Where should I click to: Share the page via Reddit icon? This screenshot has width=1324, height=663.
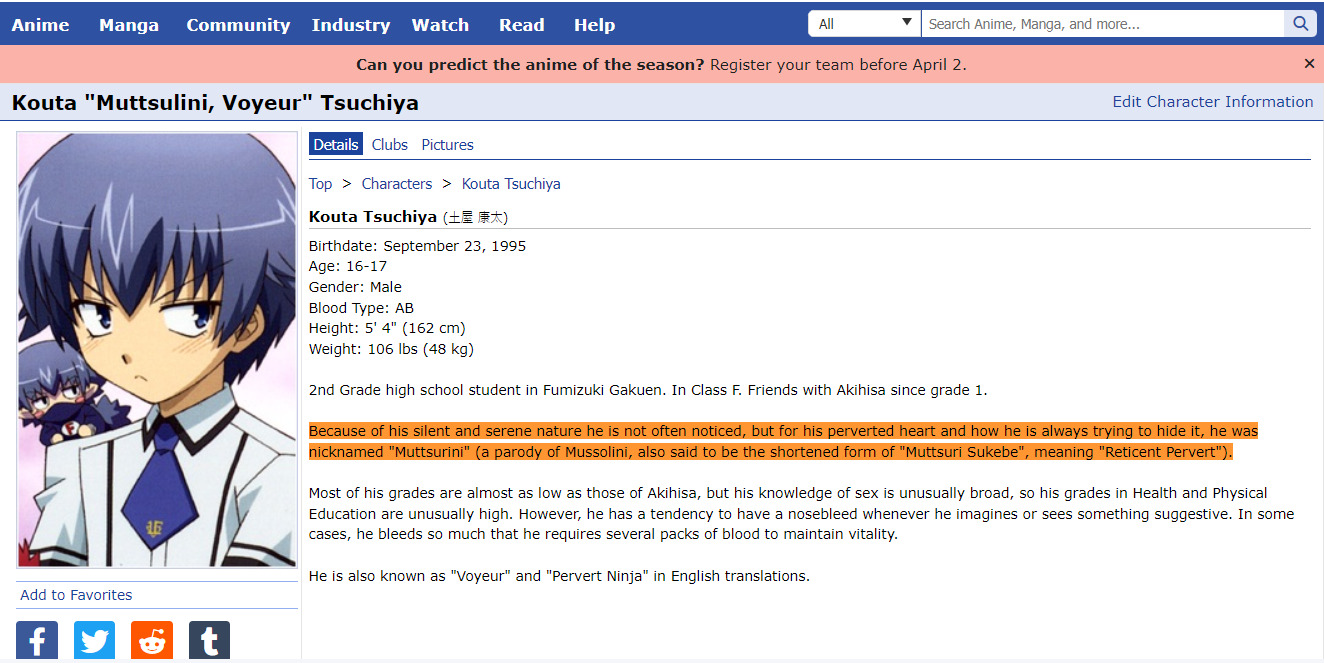152,640
